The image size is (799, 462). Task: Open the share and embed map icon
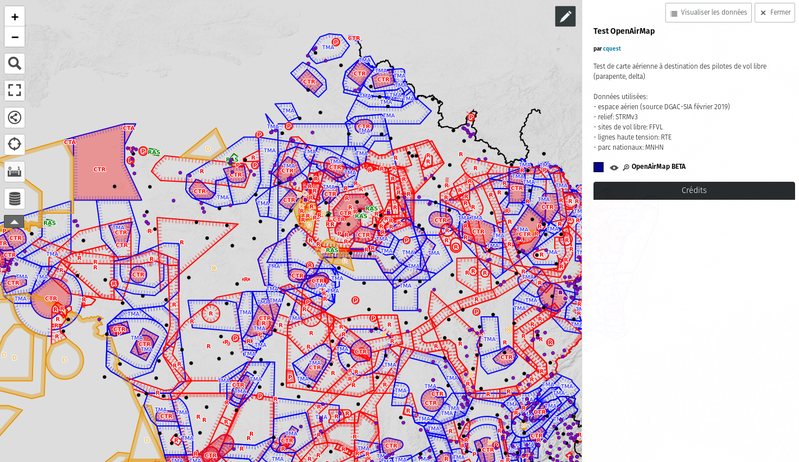coord(14,117)
